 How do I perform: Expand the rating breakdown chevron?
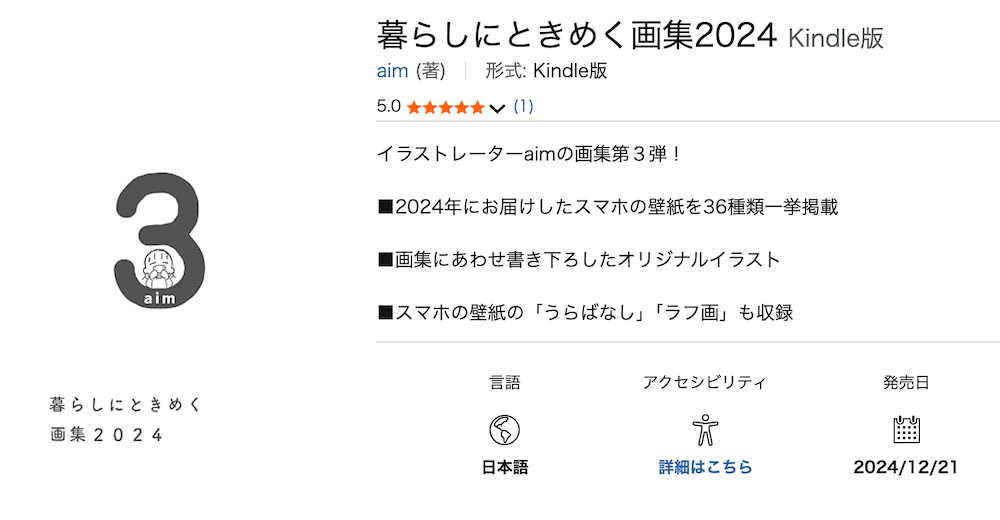pos(498,108)
